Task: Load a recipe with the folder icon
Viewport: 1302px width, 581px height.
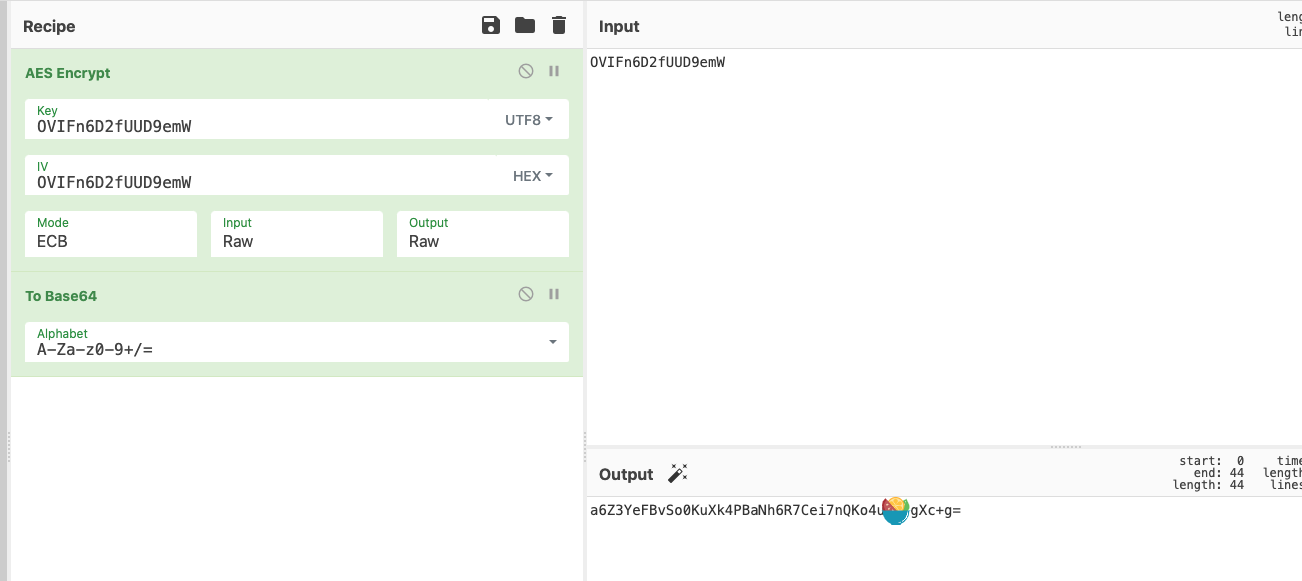Action: pos(525,26)
